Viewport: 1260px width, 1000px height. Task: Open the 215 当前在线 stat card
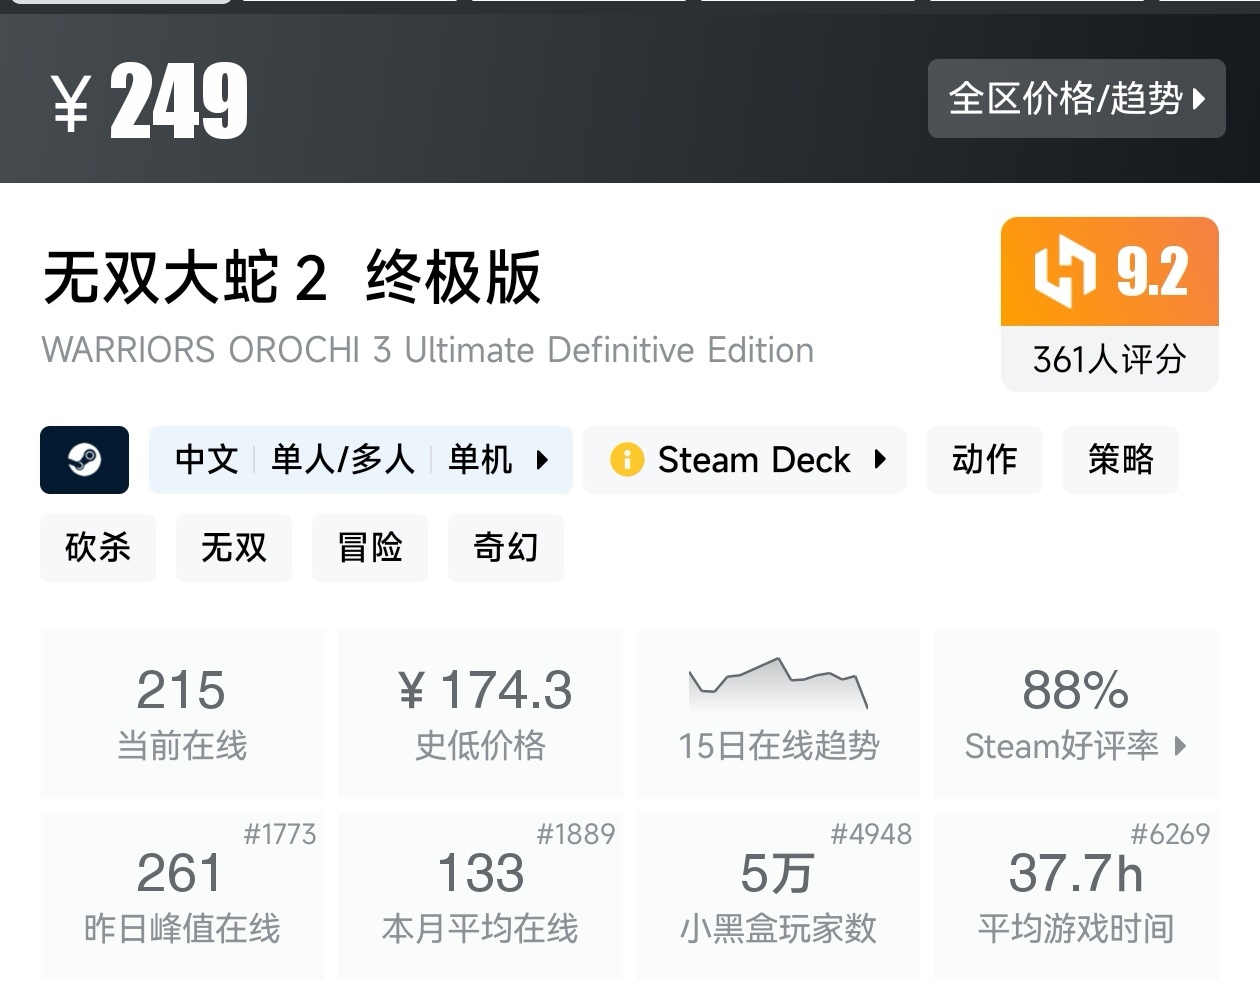click(182, 713)
